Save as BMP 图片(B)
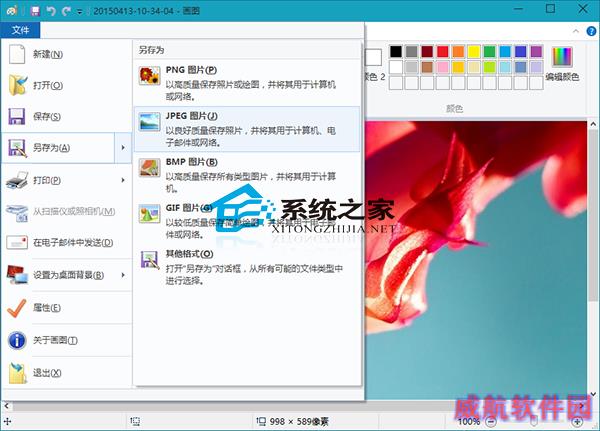600x431 pixels. [x=247, y=175]
